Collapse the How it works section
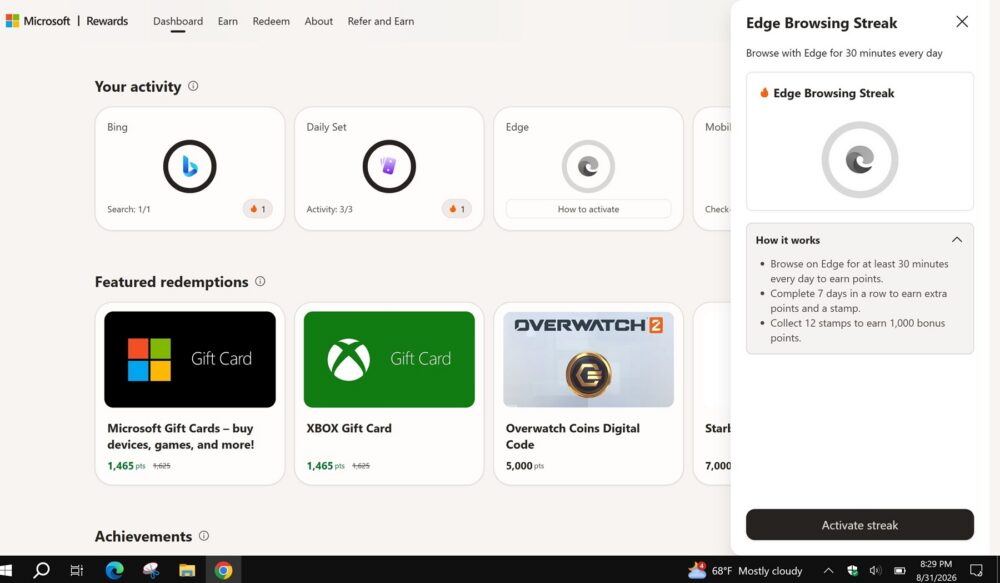This screenshot has height=583, width=1000. 957,240
